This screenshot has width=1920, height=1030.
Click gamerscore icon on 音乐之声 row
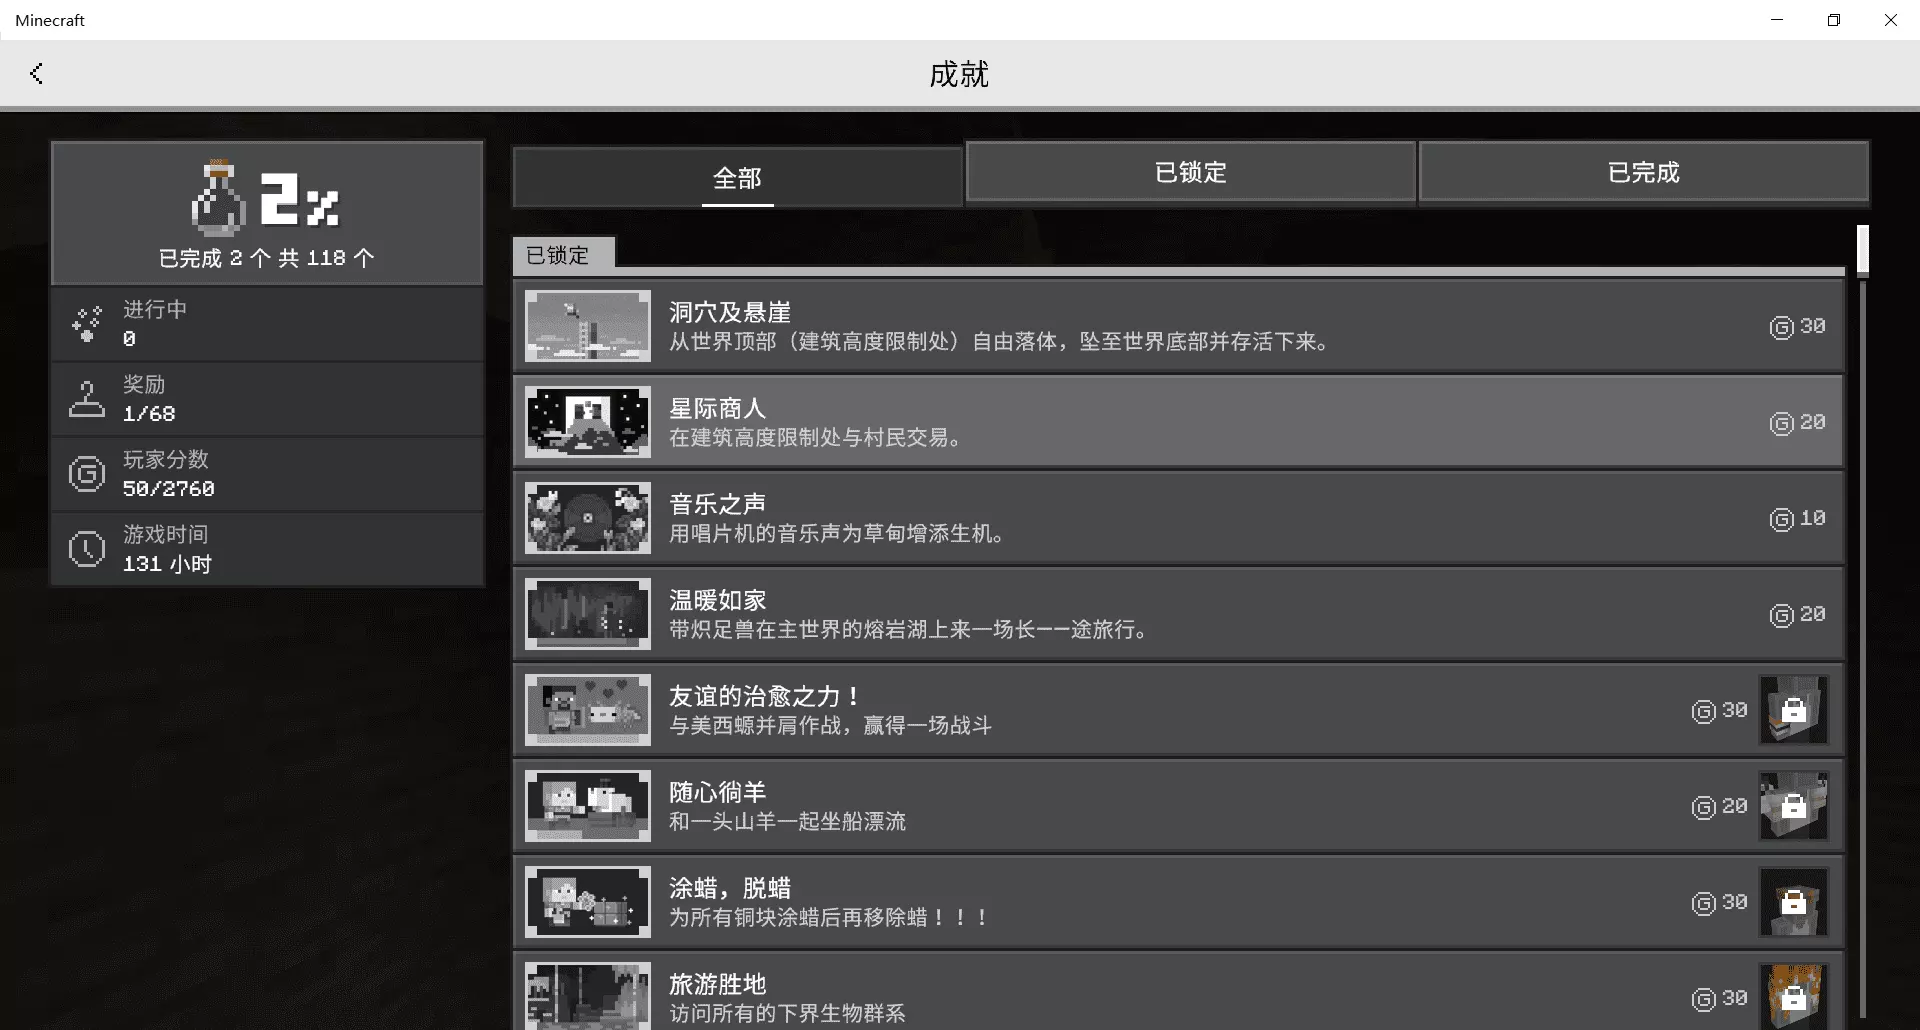pyautogui.click(x=1782, y=519)
